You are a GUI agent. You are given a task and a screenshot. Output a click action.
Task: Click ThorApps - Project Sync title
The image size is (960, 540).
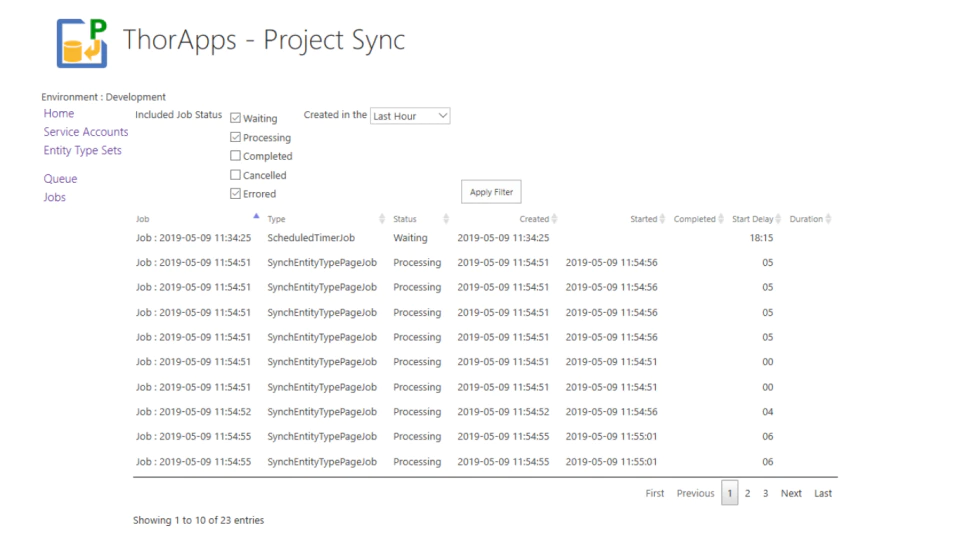pyautogui.click(x=264, y=40)
